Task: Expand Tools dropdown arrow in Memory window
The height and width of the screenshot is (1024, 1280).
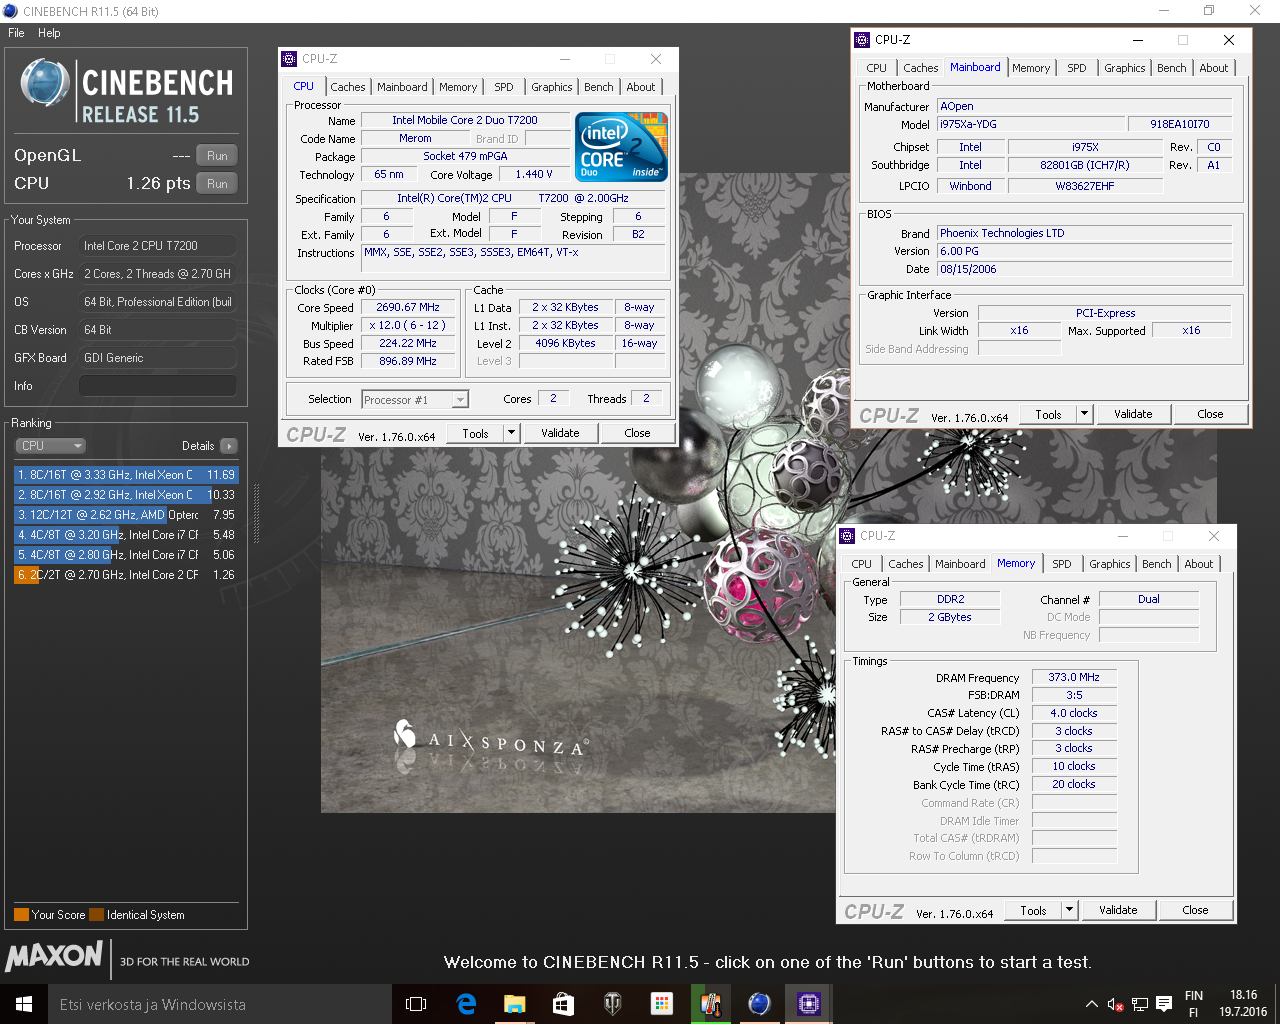Action: coord(1069,910)
